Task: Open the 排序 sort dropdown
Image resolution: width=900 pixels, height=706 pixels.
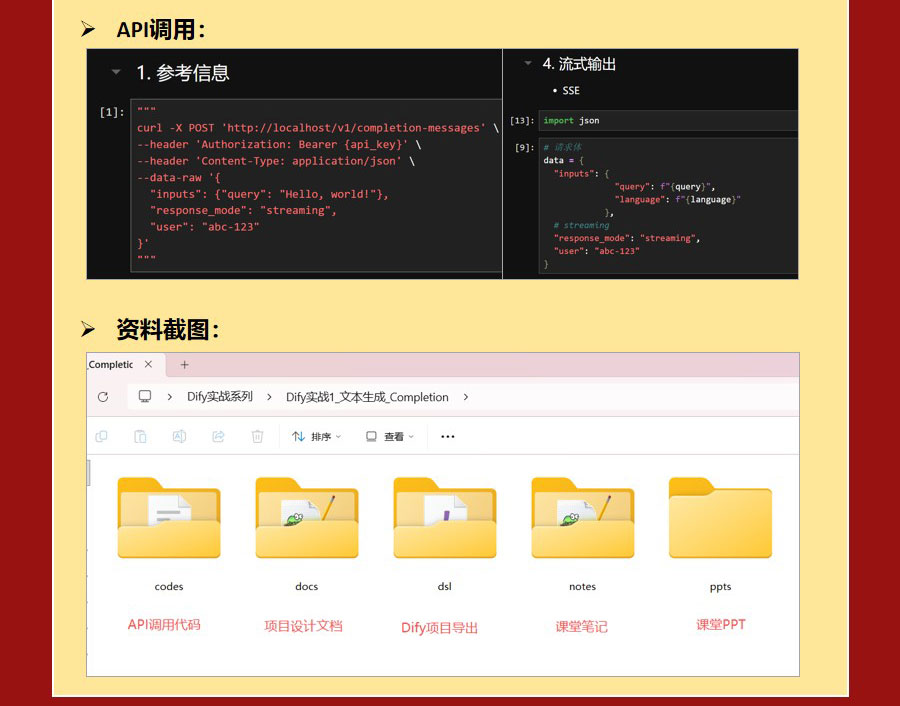Action: [316, 437]
